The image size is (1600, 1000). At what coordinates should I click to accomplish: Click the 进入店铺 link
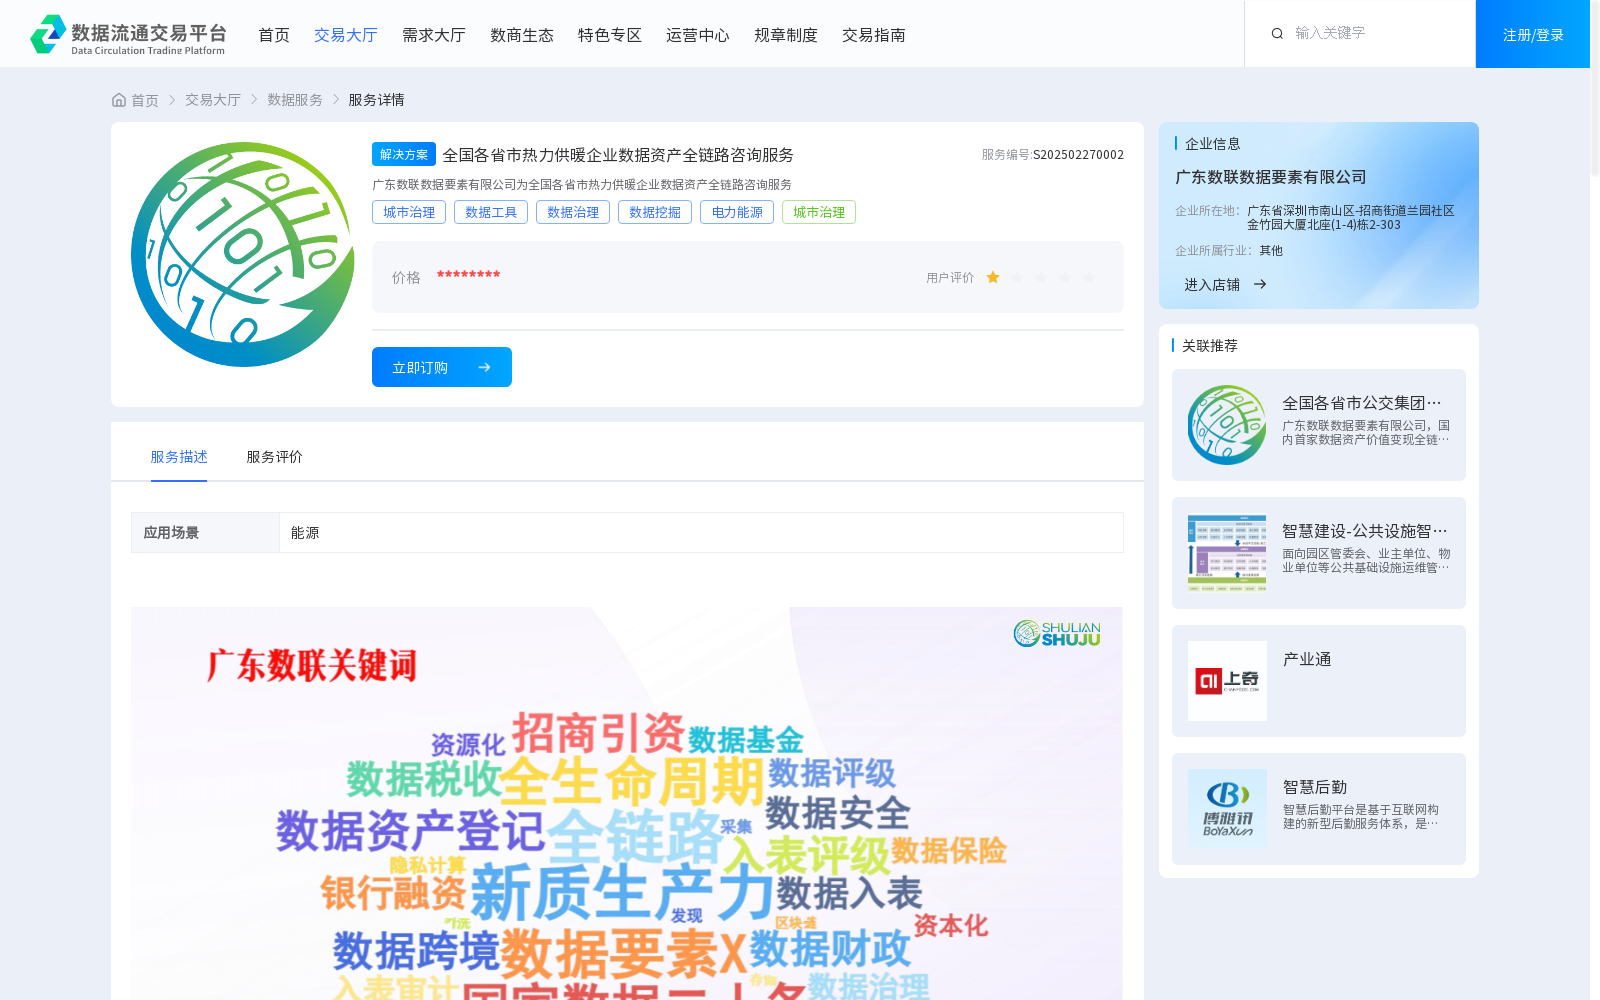pyautogui.click(x=1212, y=285)
